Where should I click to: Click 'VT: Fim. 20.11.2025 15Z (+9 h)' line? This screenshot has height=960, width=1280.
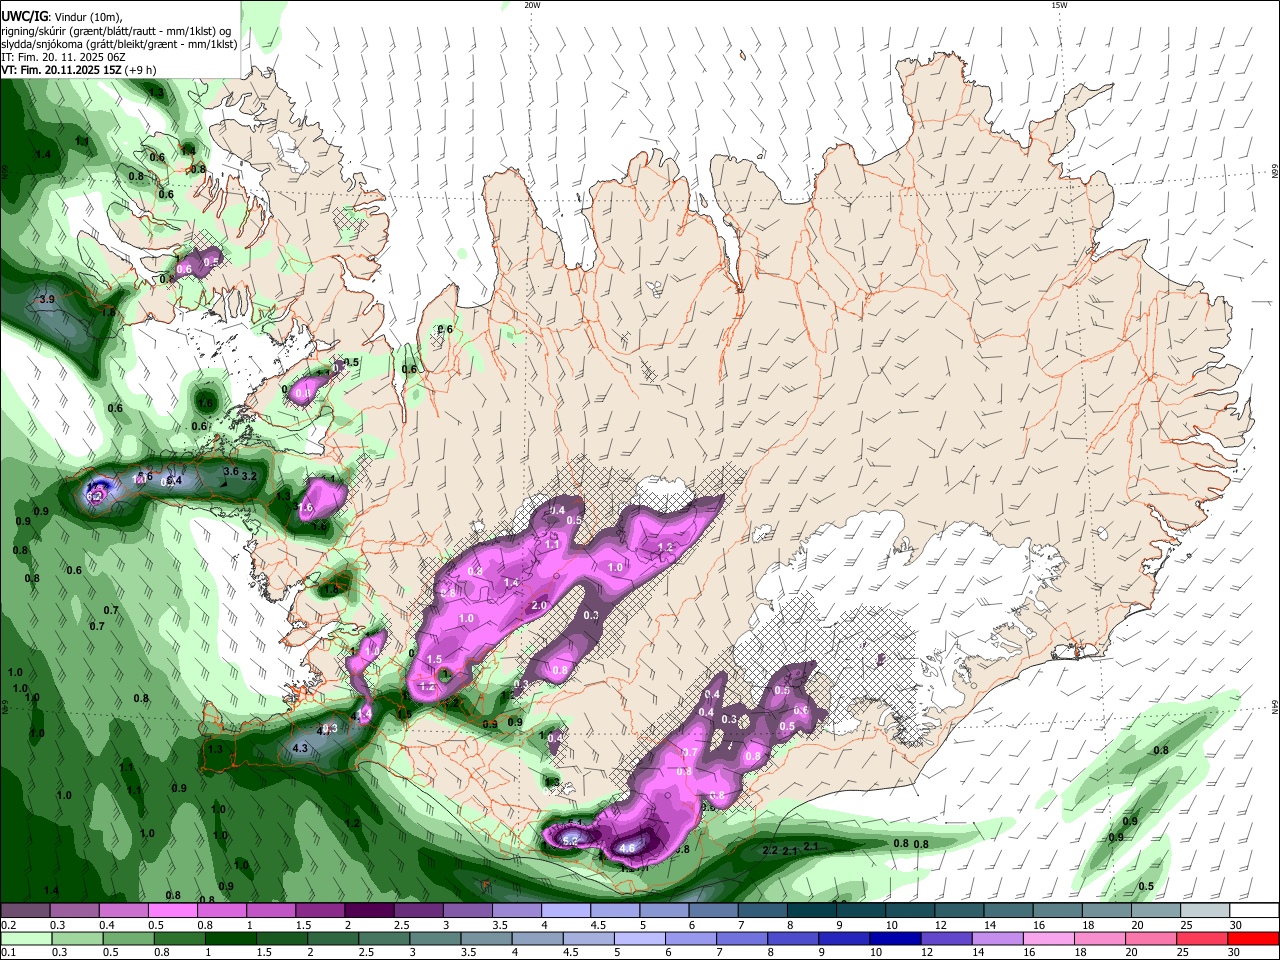click(78, 71)
